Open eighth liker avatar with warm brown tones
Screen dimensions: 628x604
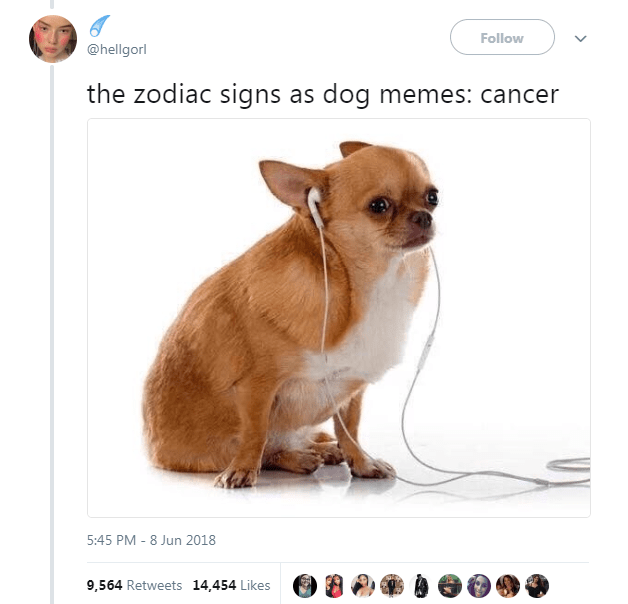pyautogui.click(x=508, y=586)
